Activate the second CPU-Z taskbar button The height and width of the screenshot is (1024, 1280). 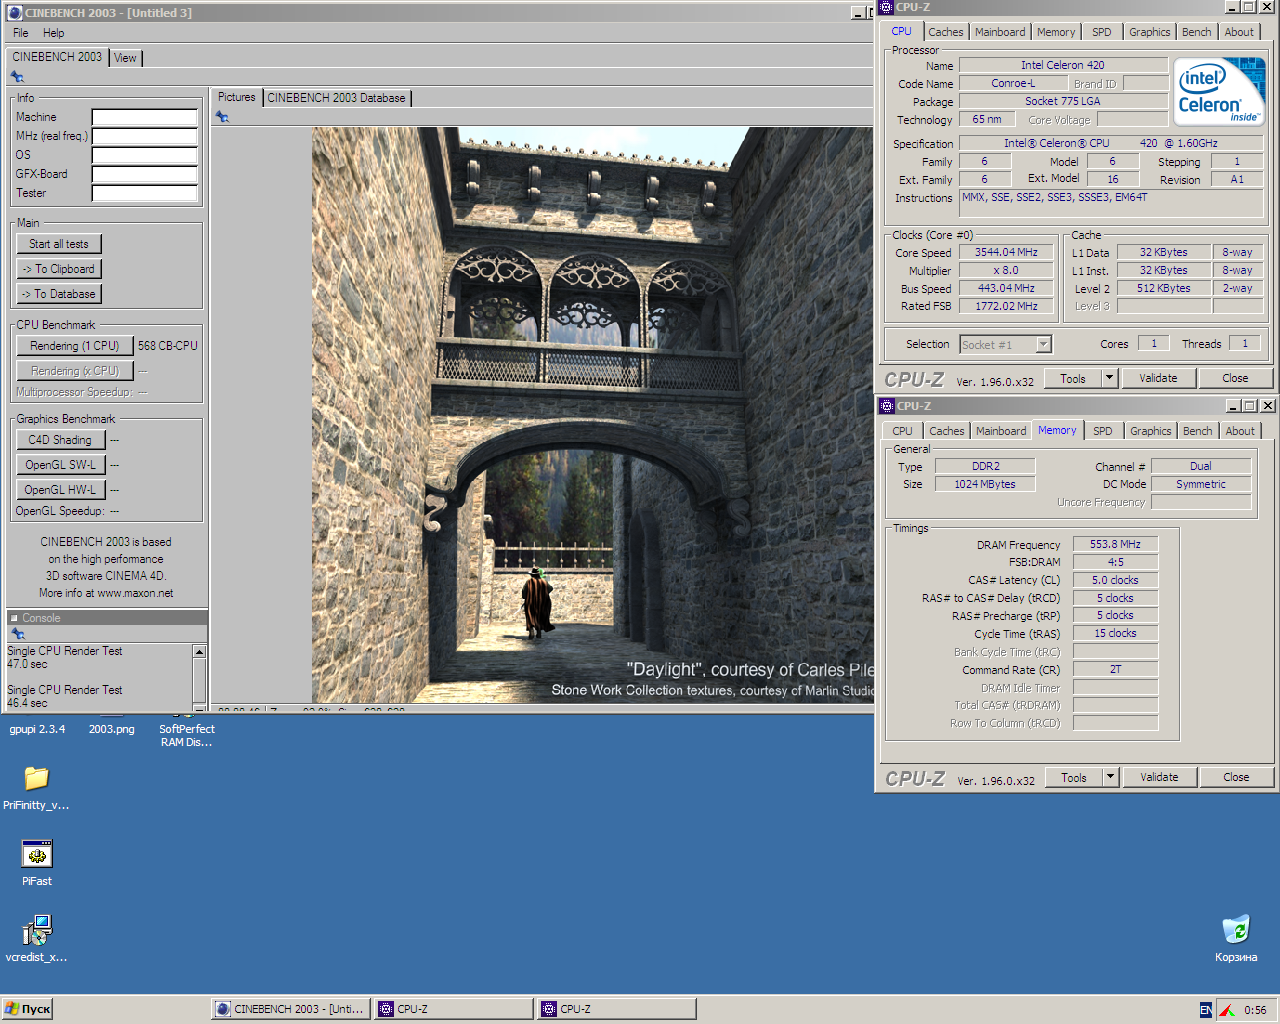coord(617,1010)
